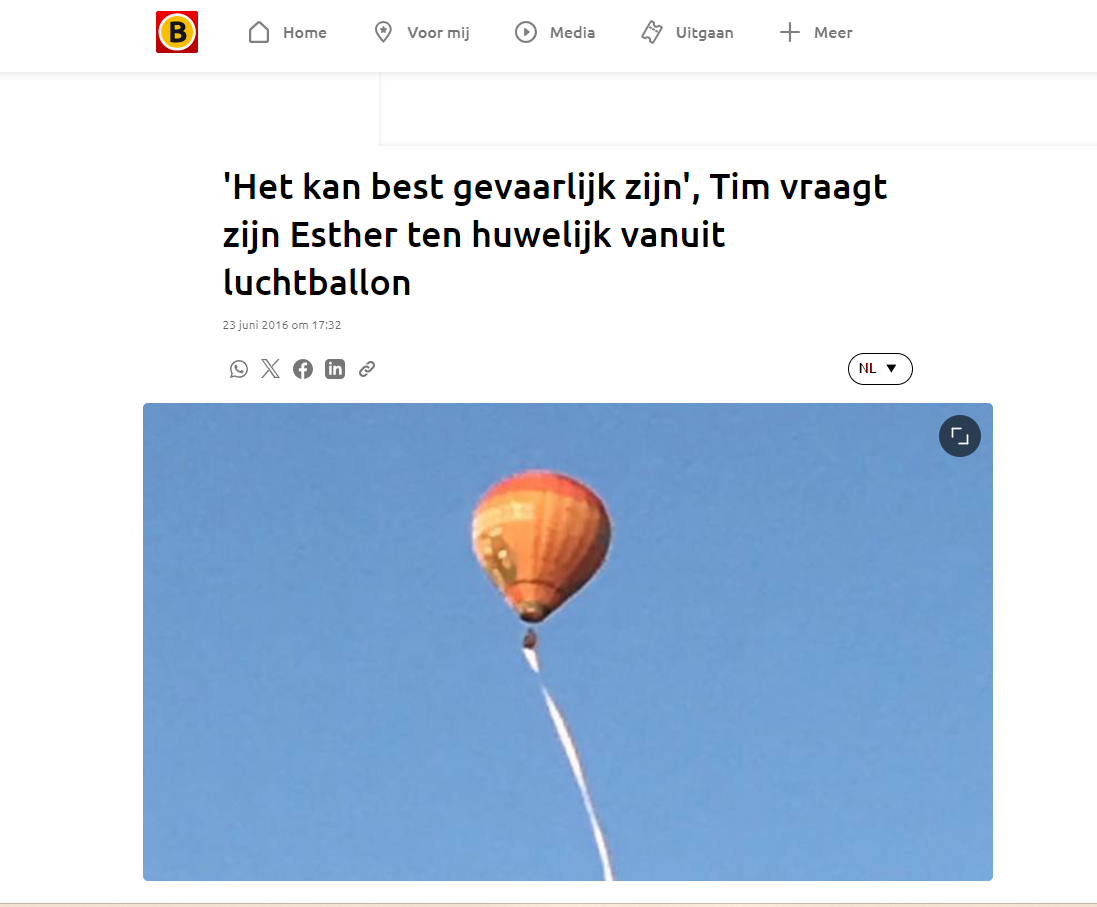Image resolution: width=1097 pixels, height=907 pixels.
Task: Share article via WhatsApp icon
Action: click(239, 369)
